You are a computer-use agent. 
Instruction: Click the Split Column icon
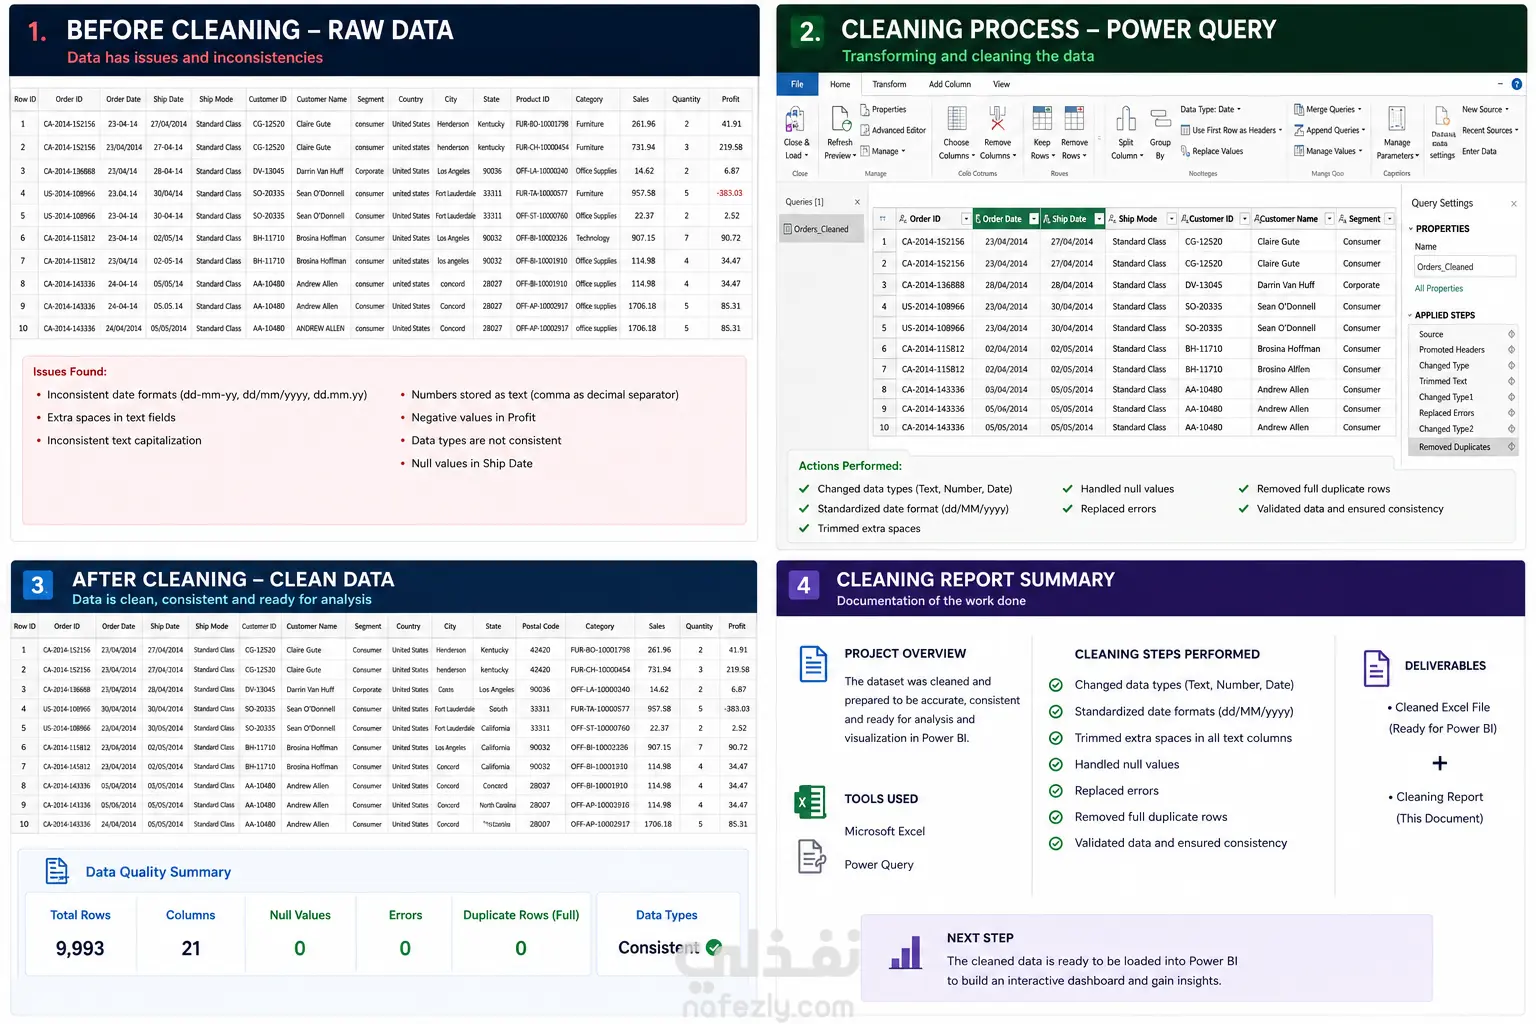pyautogui.click(x=1126, y=119)
